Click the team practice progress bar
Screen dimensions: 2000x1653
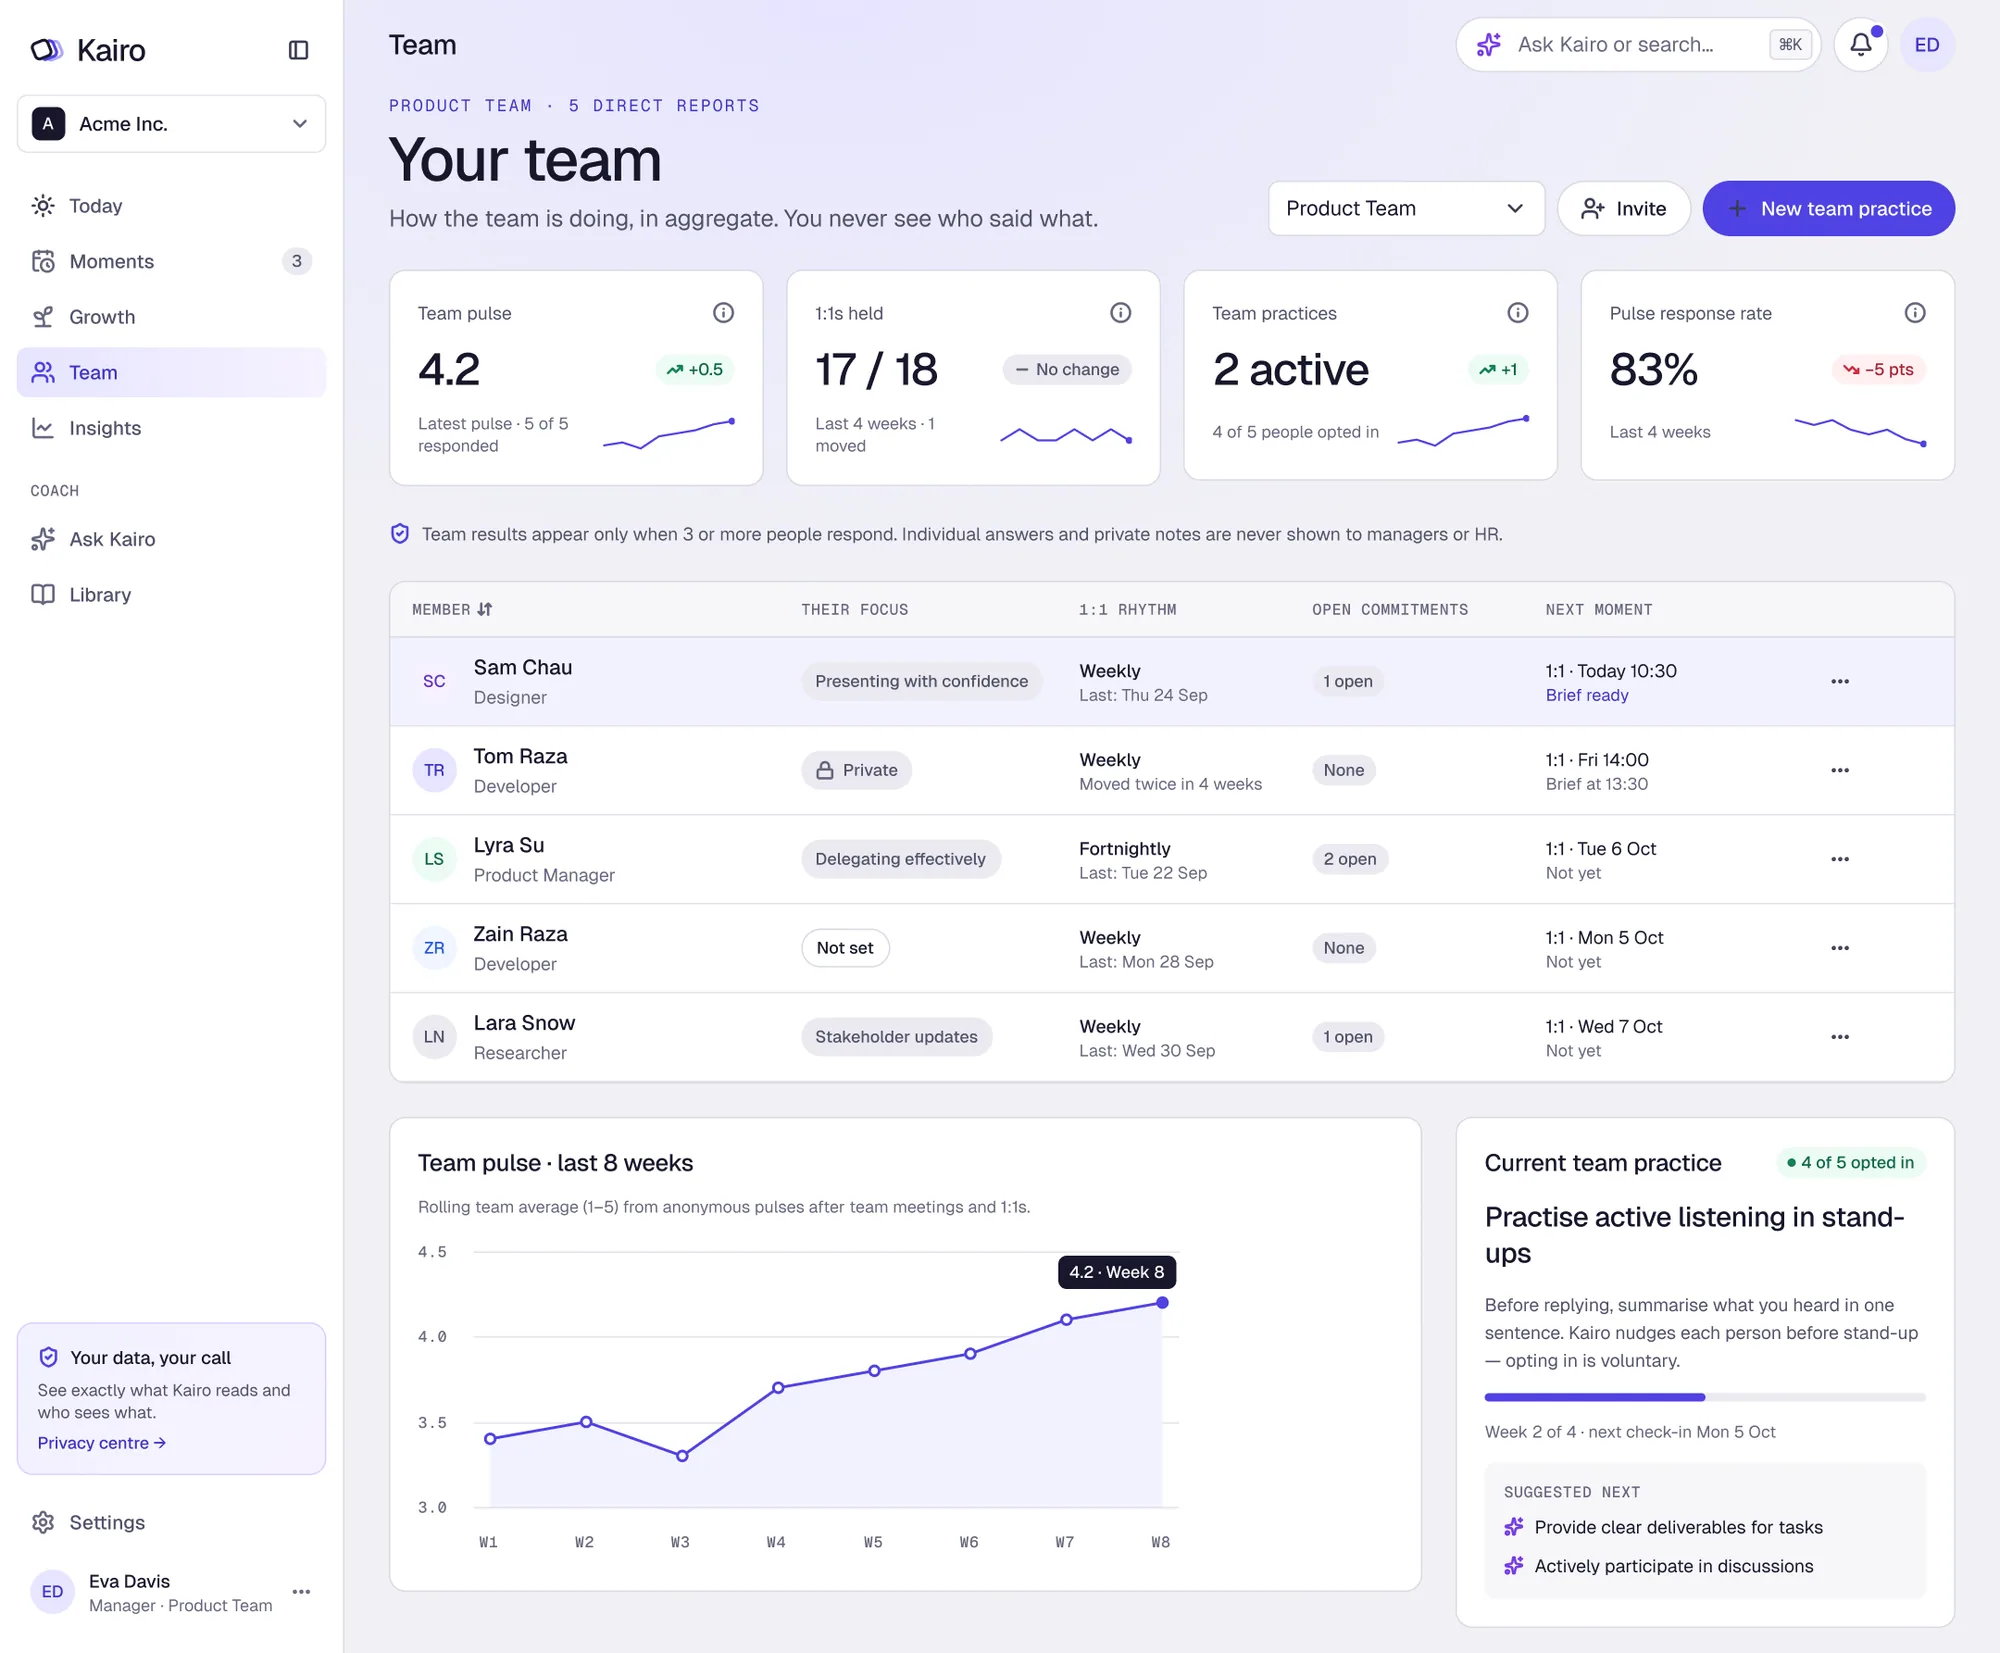click(1704, 1397)
